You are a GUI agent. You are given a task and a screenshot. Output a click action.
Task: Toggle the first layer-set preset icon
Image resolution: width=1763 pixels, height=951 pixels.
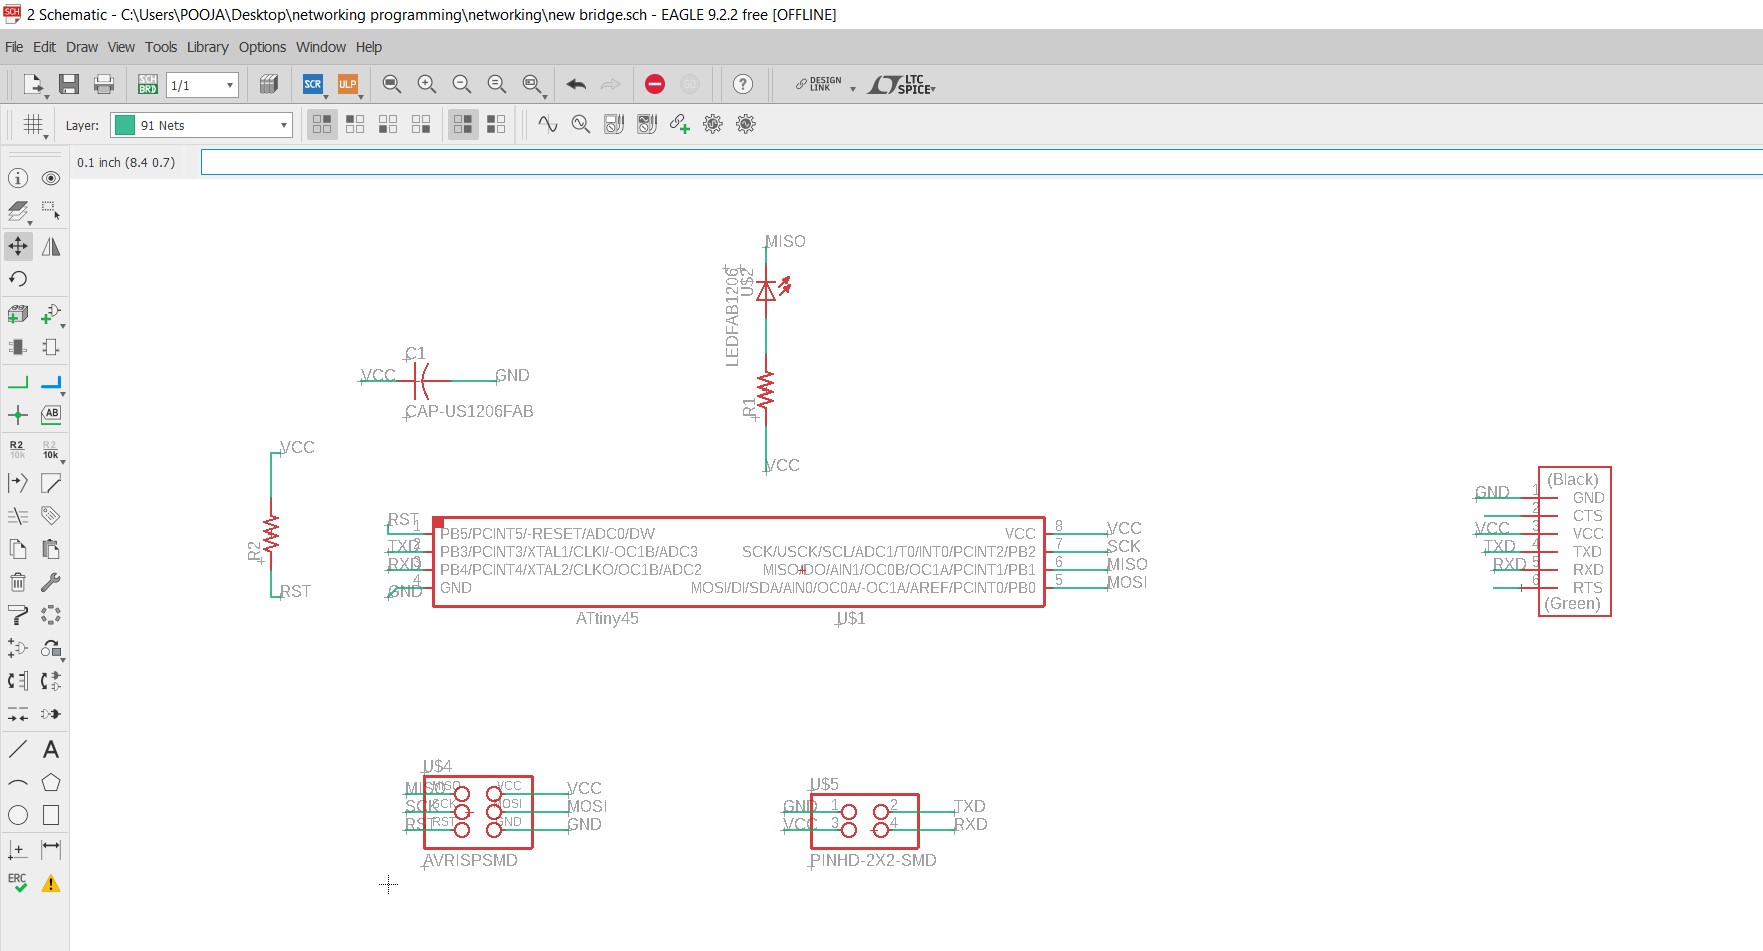[322, 124]
